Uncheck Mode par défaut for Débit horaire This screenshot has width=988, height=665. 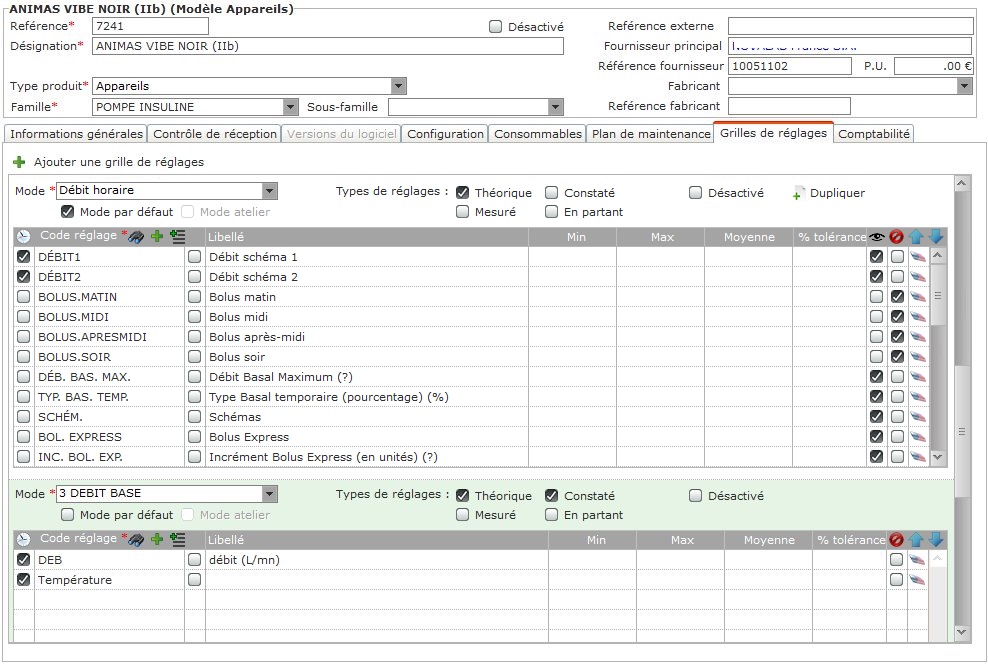(x=67, y=212)
